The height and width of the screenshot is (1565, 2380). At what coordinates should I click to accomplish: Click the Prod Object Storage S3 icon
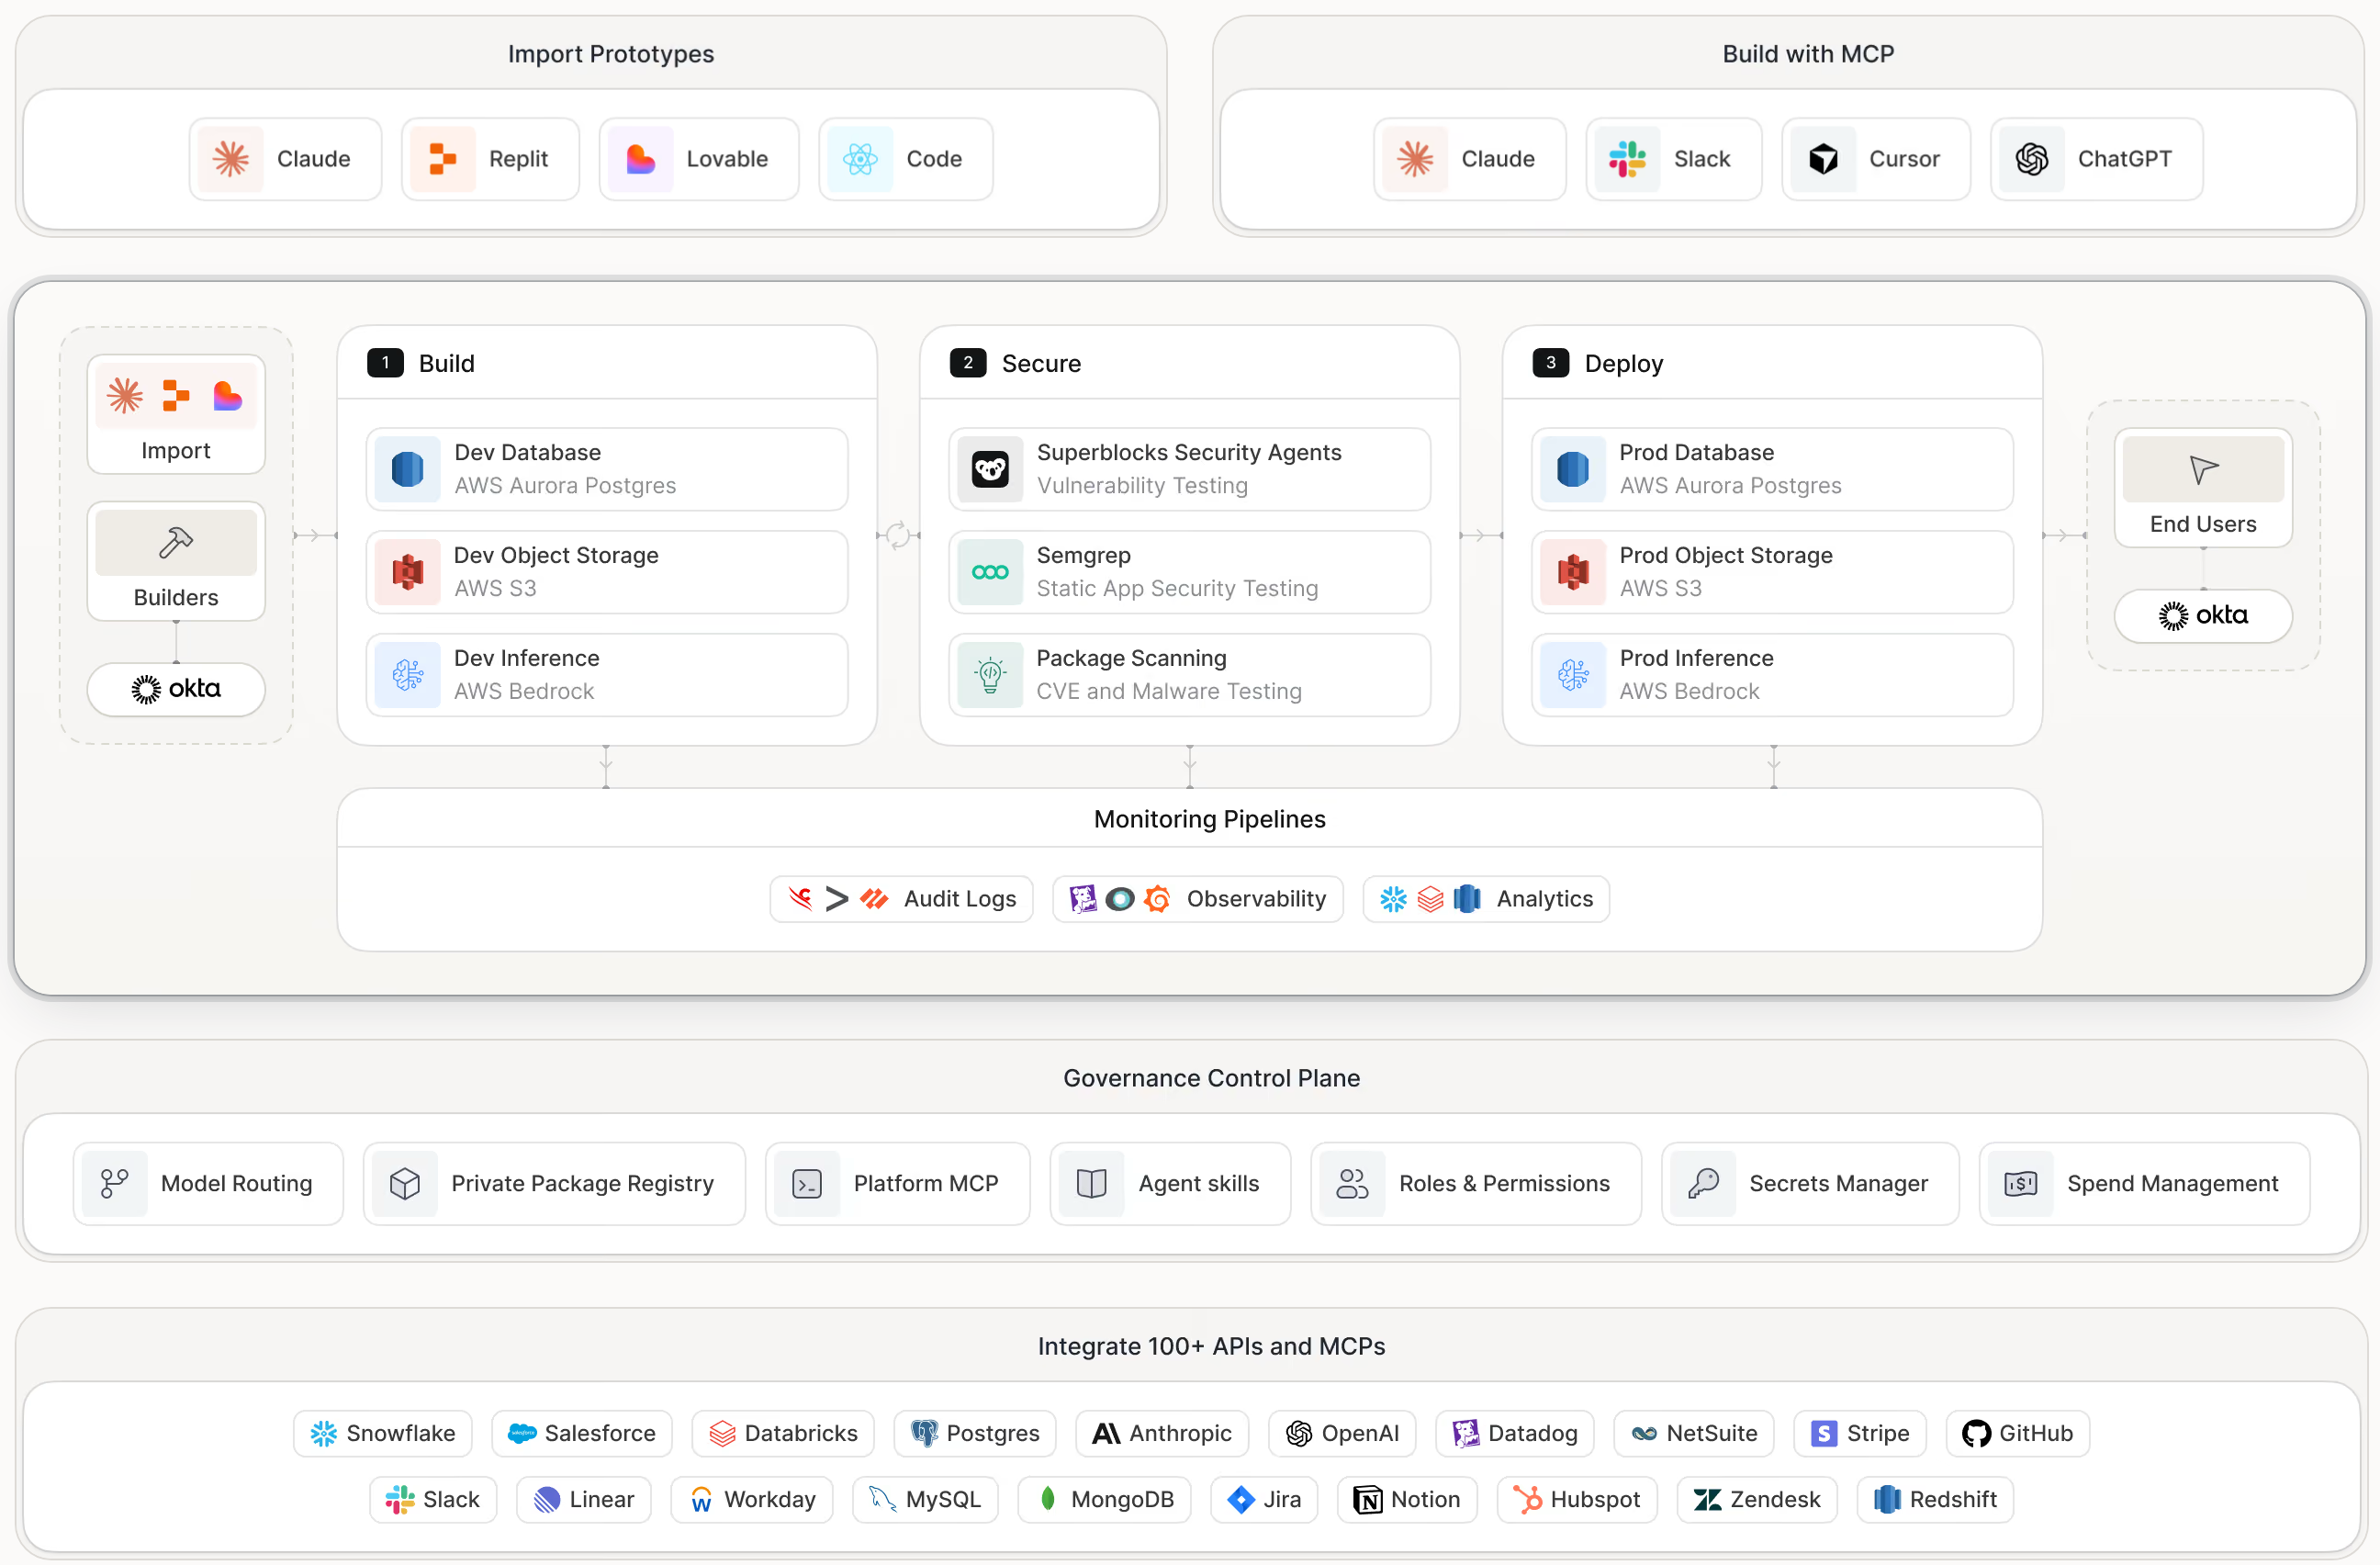1573,572
